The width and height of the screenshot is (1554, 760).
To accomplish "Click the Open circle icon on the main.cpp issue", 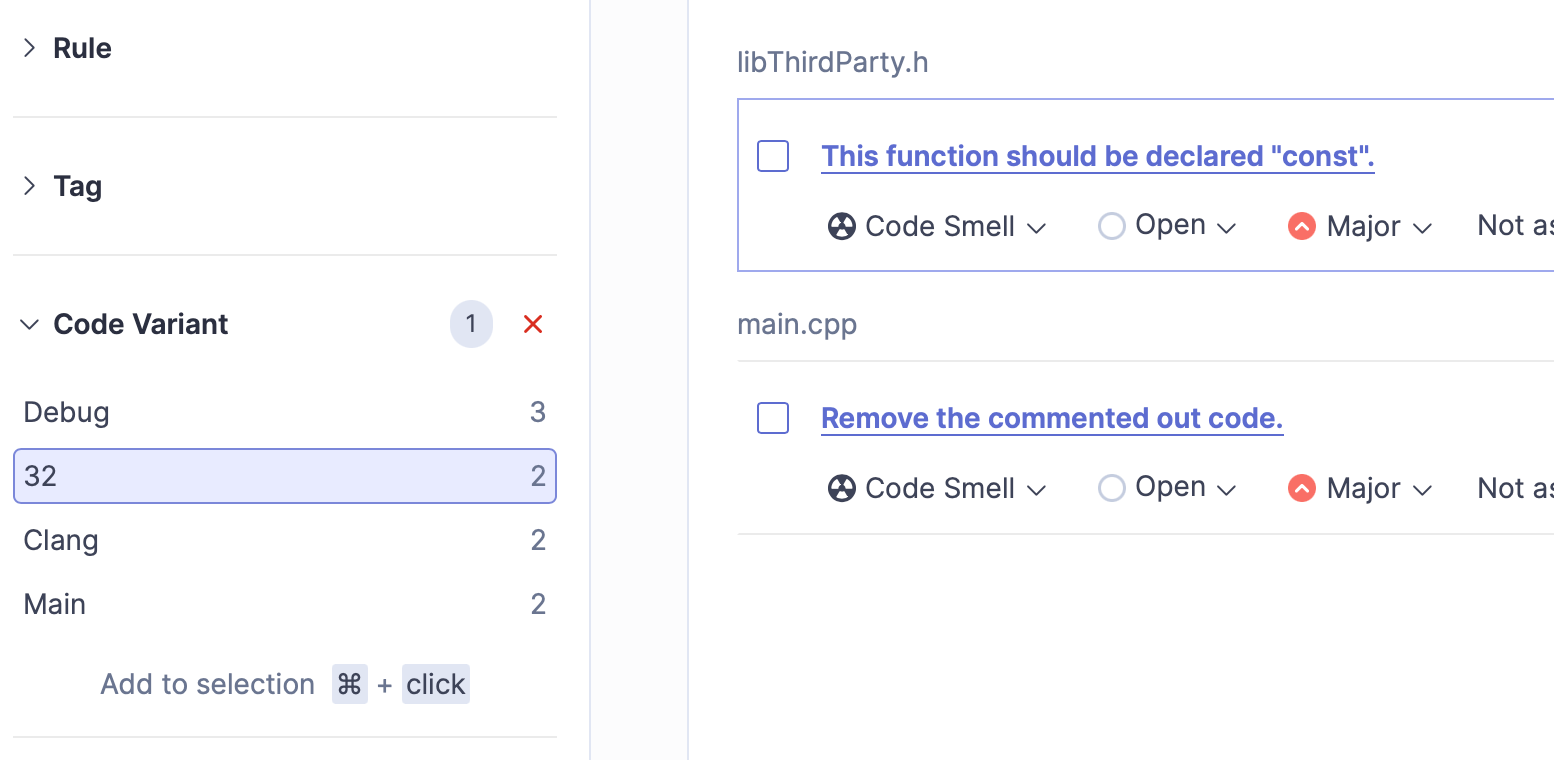I will (1111, 488).
